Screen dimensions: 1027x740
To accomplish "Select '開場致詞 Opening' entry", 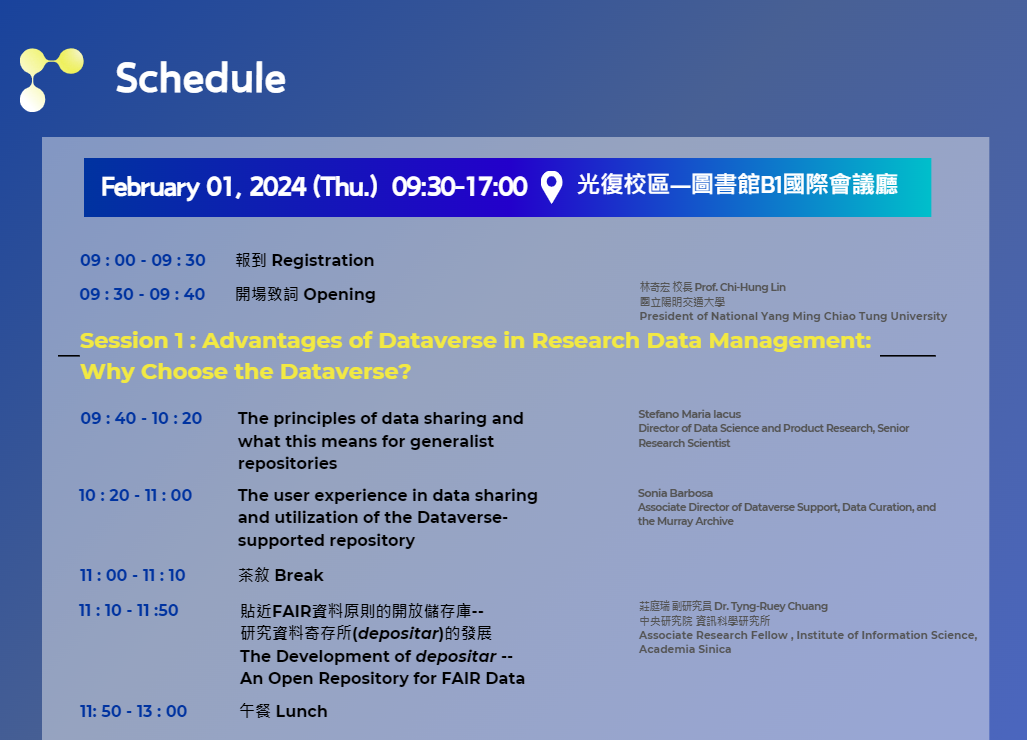I will 305,295.
